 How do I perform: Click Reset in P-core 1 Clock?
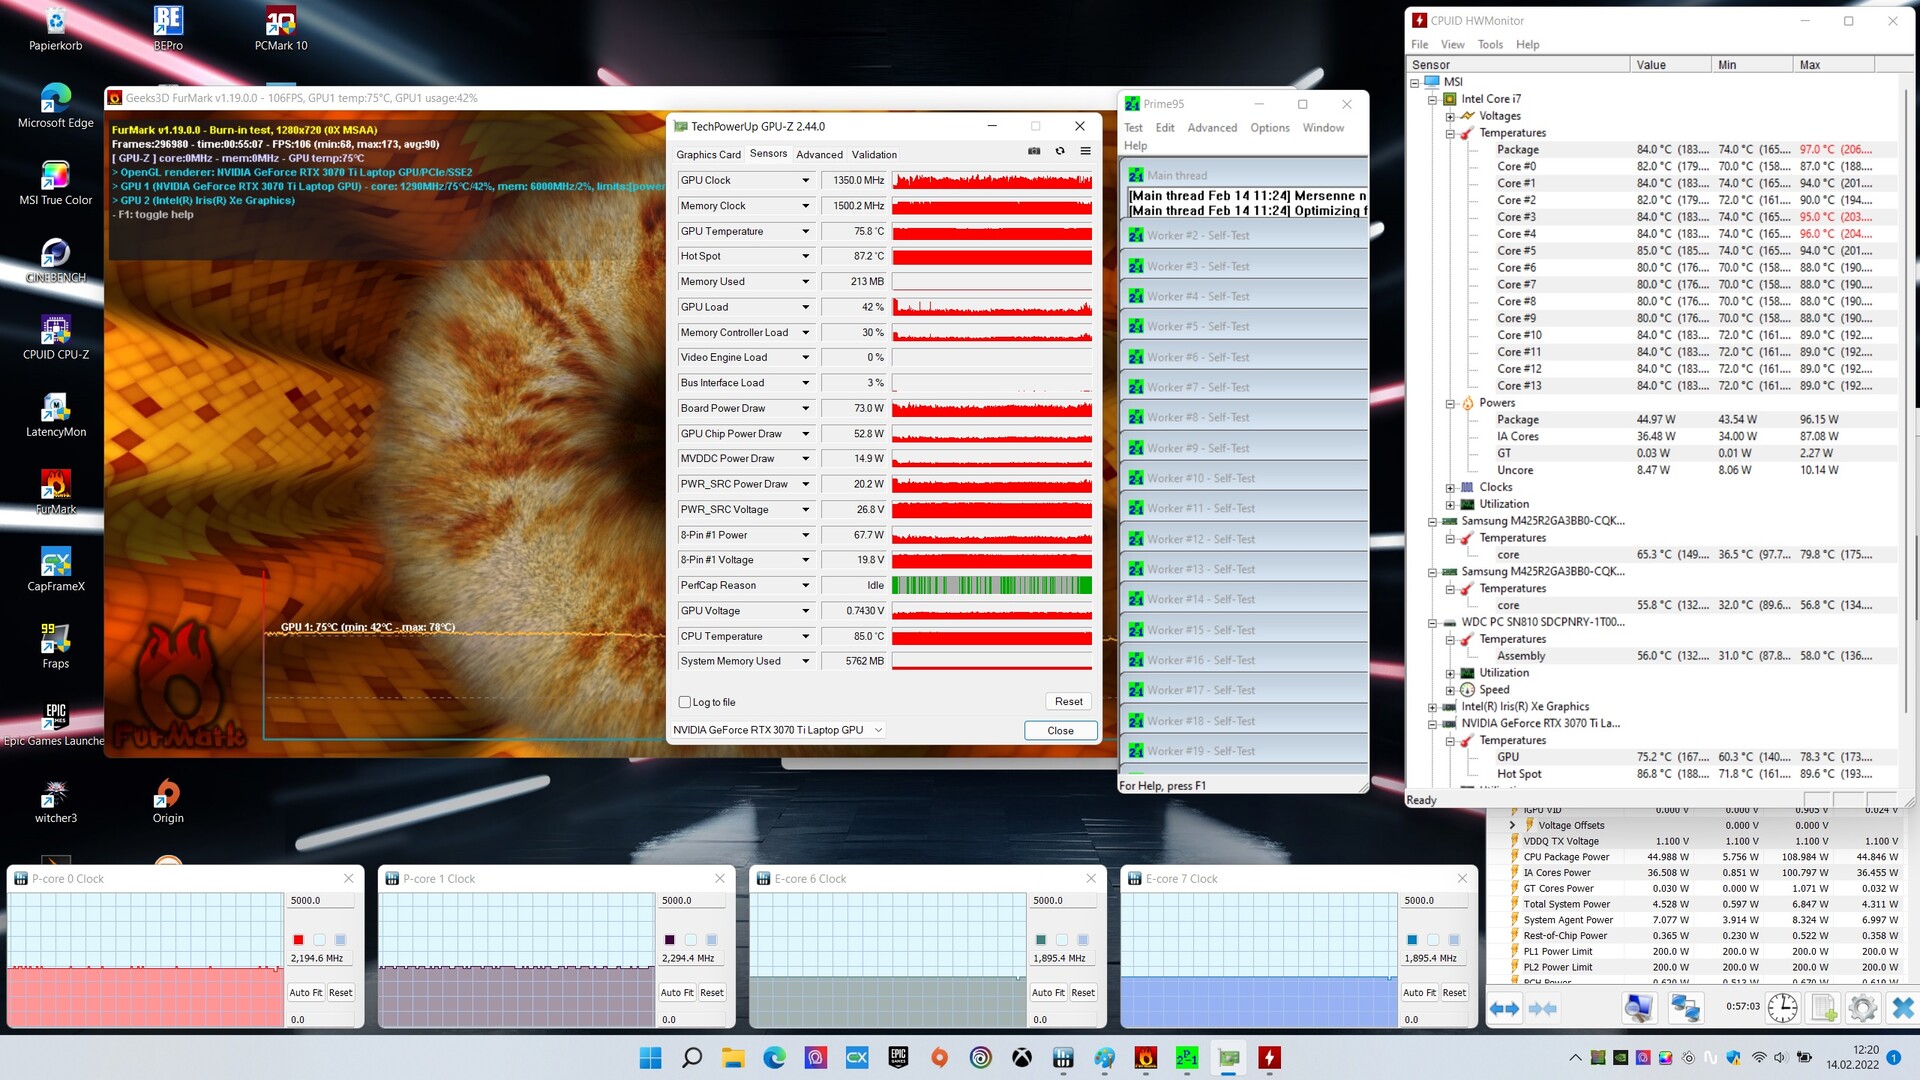[711, 993]
